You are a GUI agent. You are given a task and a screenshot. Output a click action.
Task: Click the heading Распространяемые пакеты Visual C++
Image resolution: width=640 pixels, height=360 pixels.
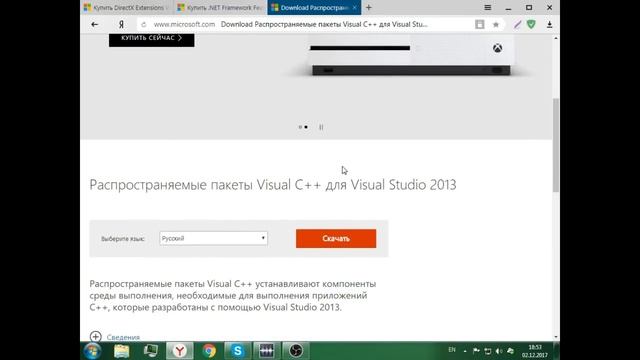(273, 185)
